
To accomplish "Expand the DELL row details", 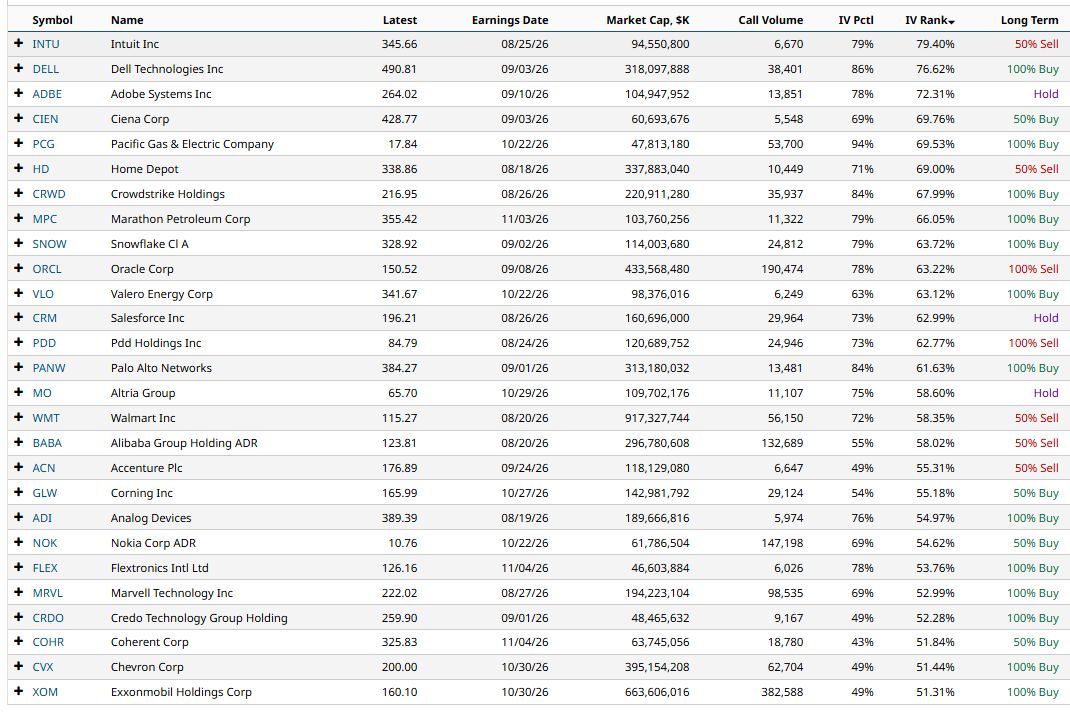I will click(x=18, y=68).
